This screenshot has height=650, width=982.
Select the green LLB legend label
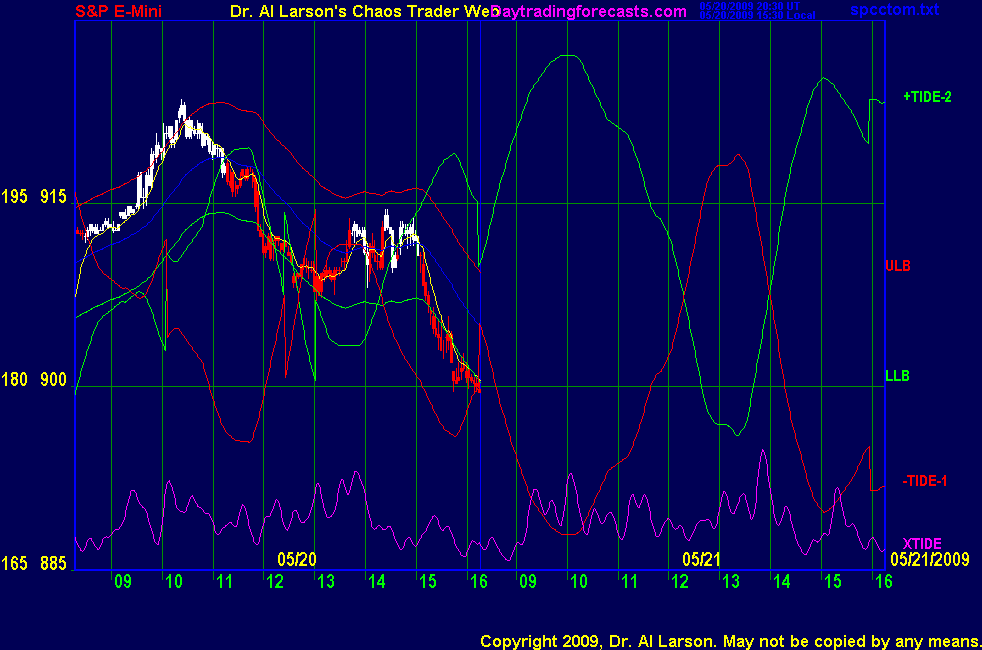click(x=897, y=376)
